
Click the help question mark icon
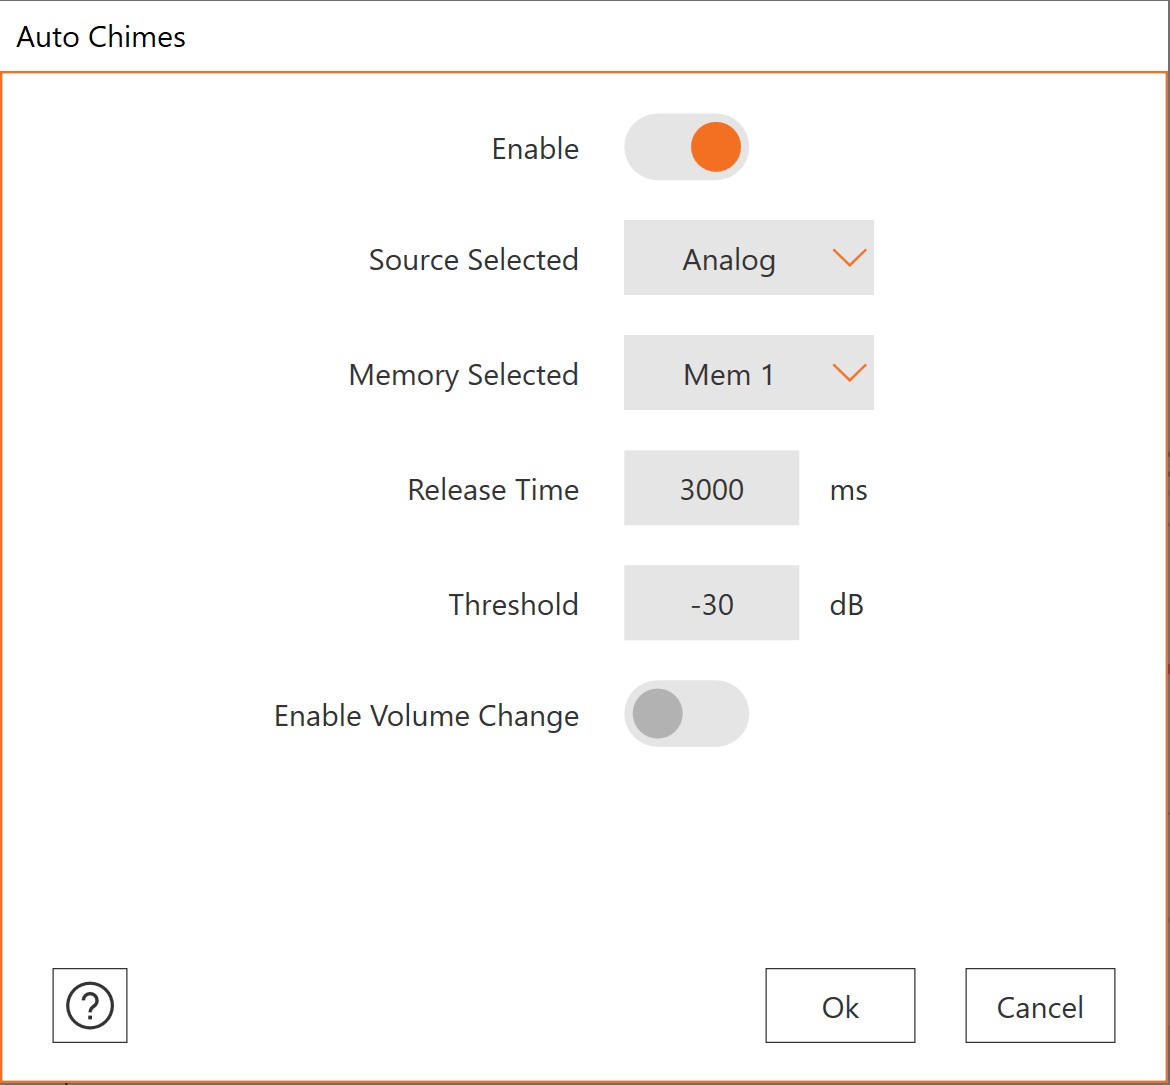point(90,1005)
